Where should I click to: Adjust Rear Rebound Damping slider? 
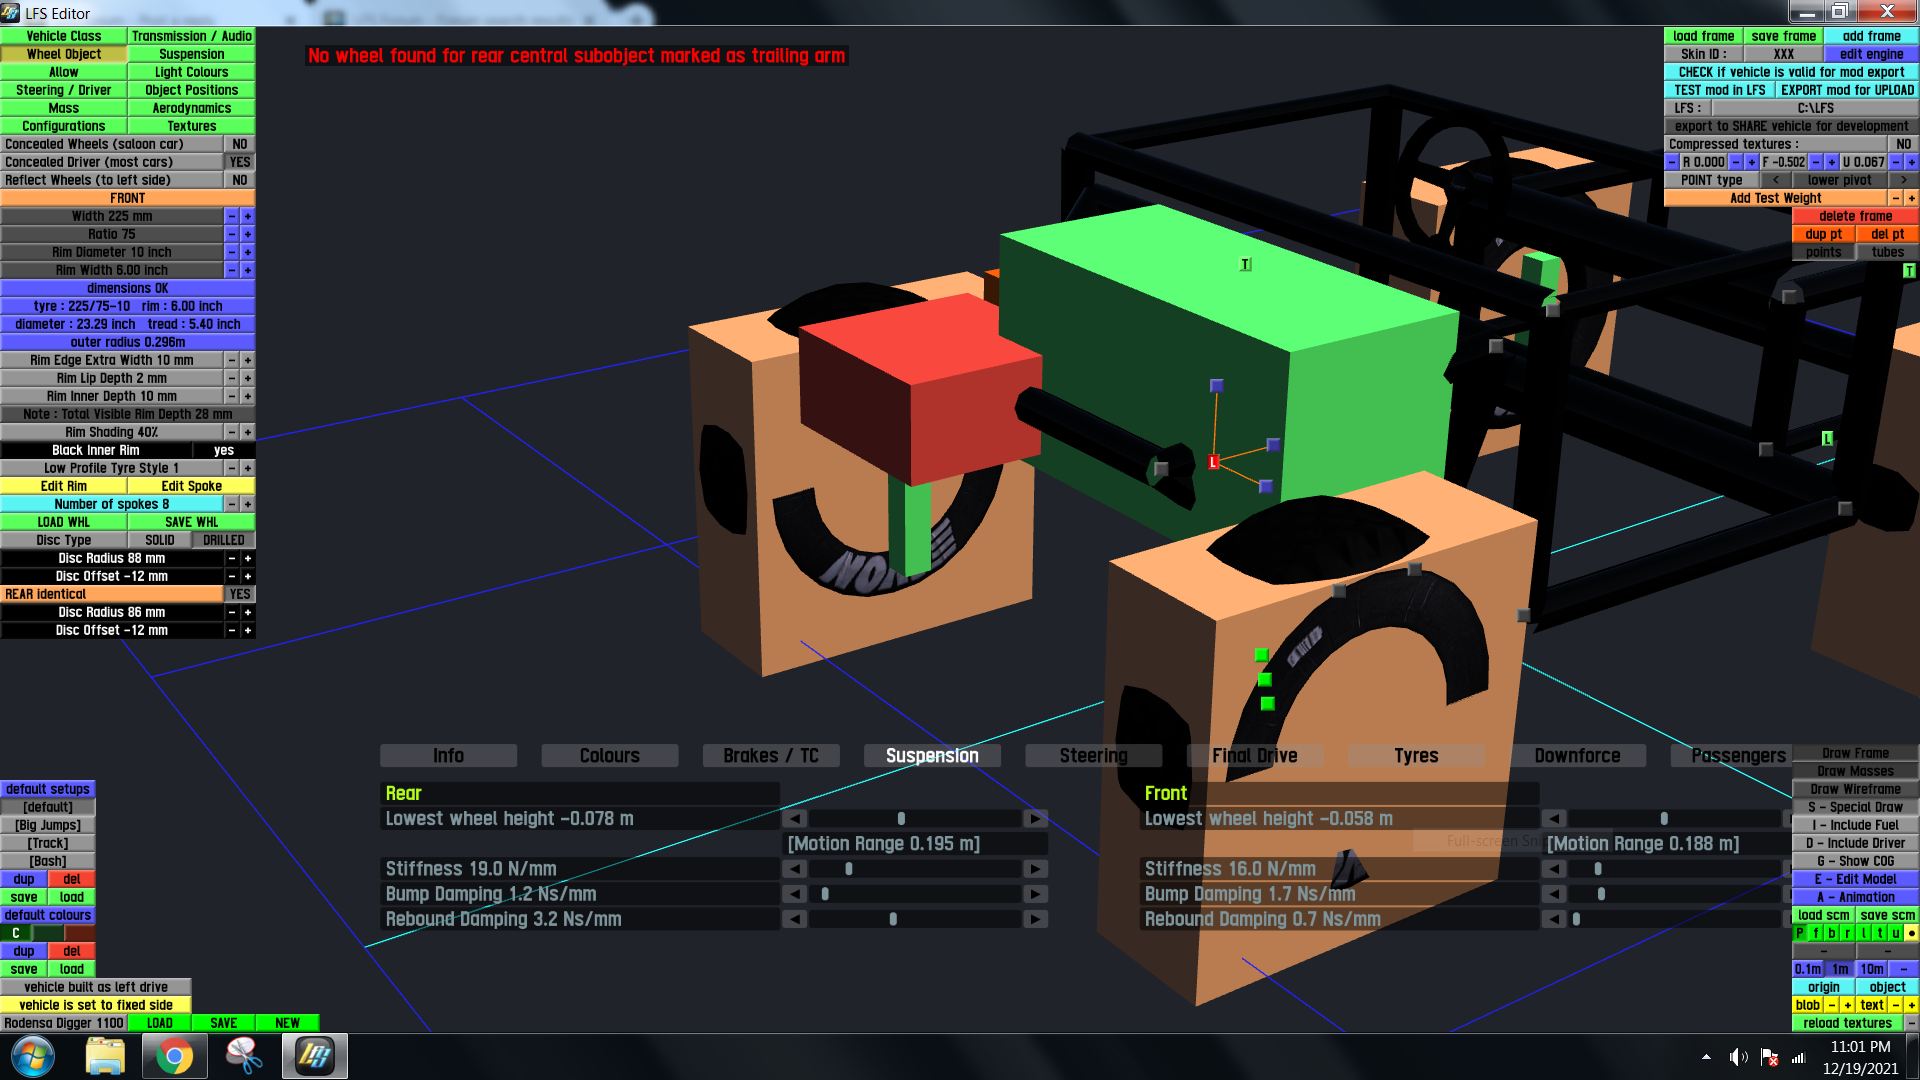[x=893, y=919]
